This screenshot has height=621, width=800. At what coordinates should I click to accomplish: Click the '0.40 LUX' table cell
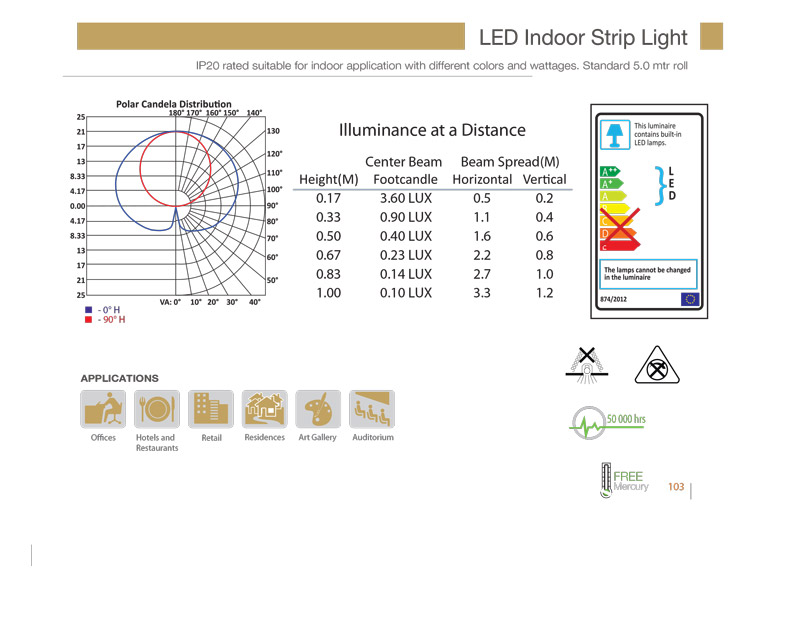(406, 236)
